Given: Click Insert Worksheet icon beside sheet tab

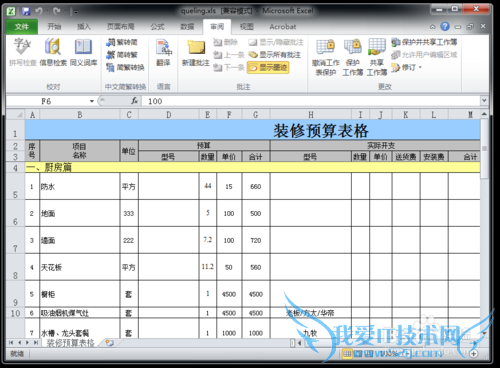Looking at the screenshot, I should click(x=110, y=342).
